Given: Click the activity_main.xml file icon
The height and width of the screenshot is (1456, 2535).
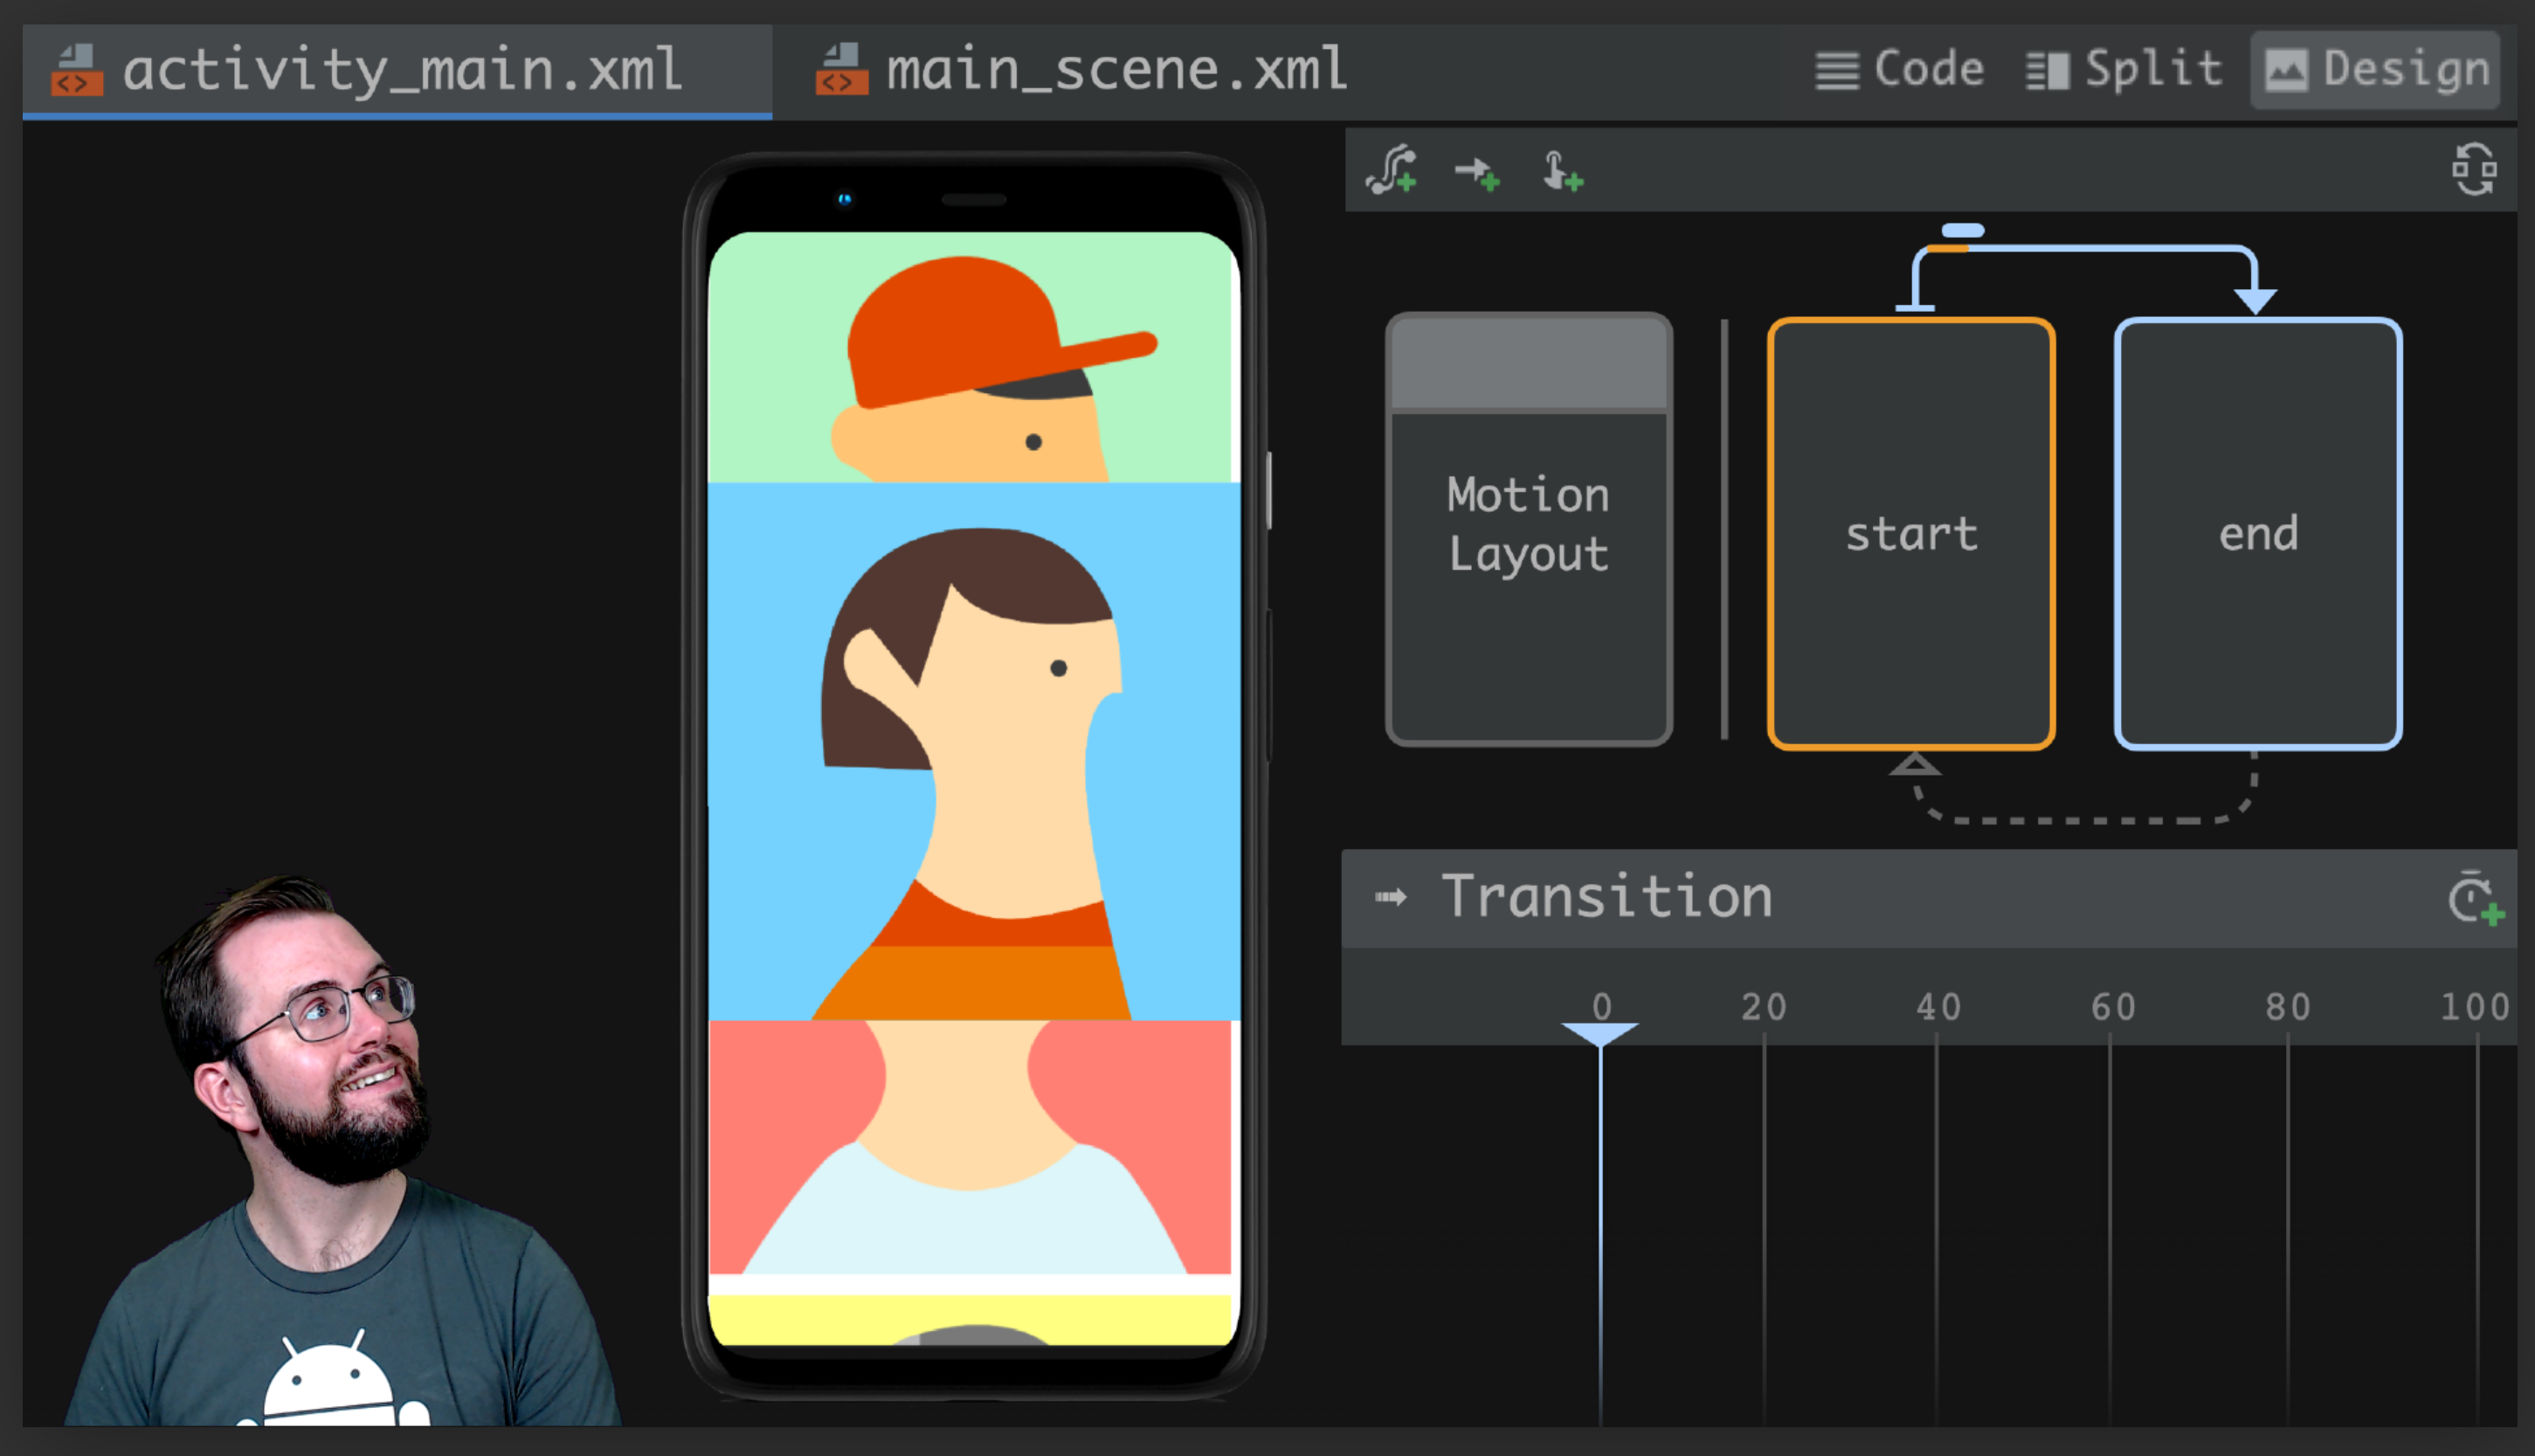Looking at the screenshot, I should pos(77,70).
